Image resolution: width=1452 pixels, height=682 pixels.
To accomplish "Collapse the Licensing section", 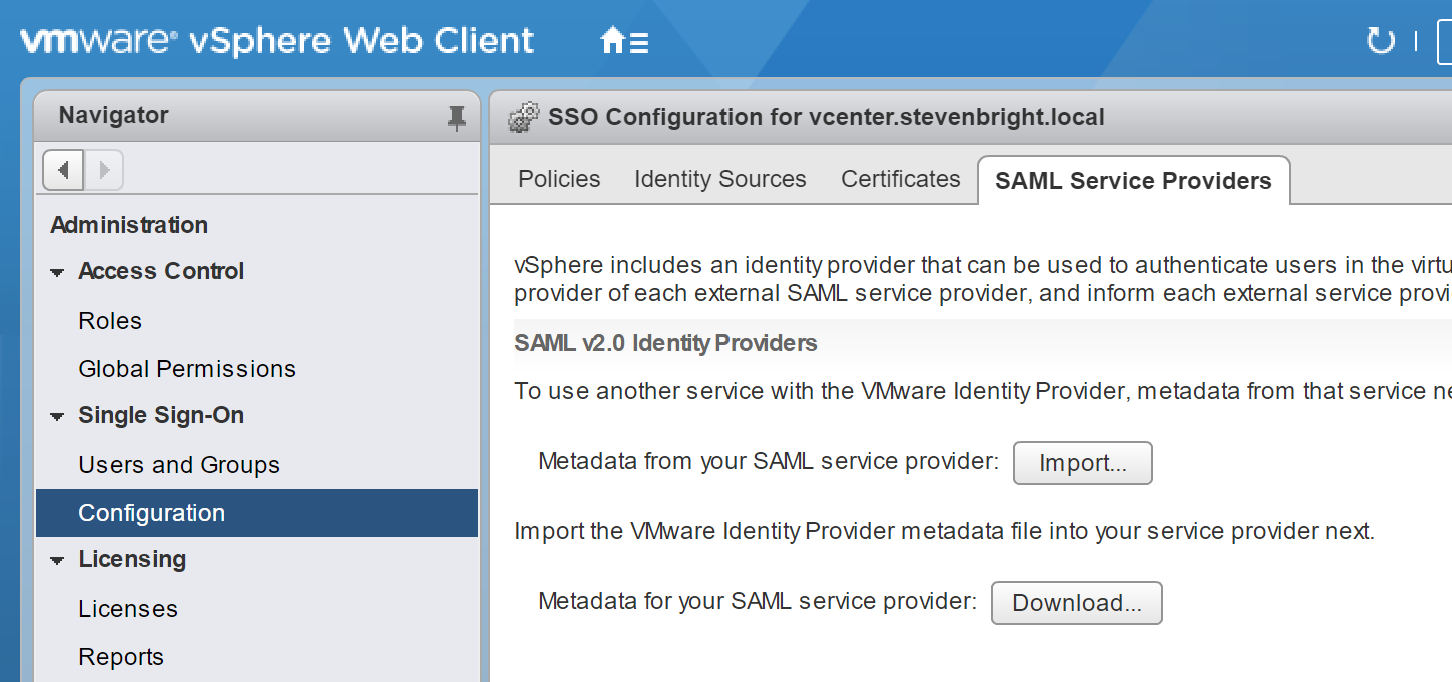I will pyautogui.click(x=57, y=561).
